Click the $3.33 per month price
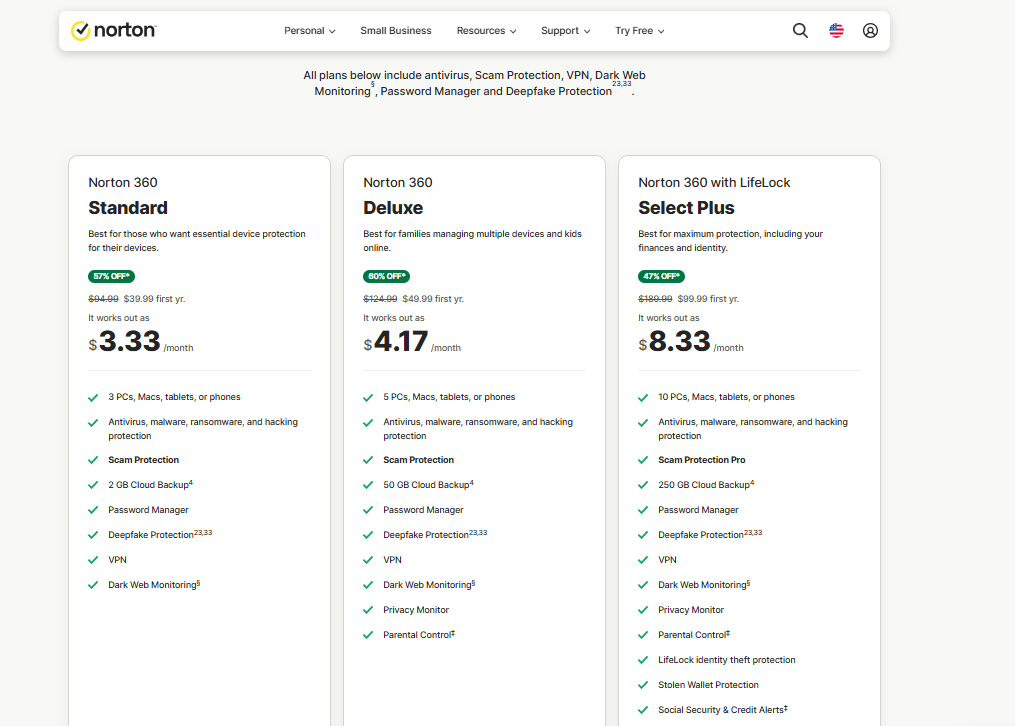 coord(140,342)
